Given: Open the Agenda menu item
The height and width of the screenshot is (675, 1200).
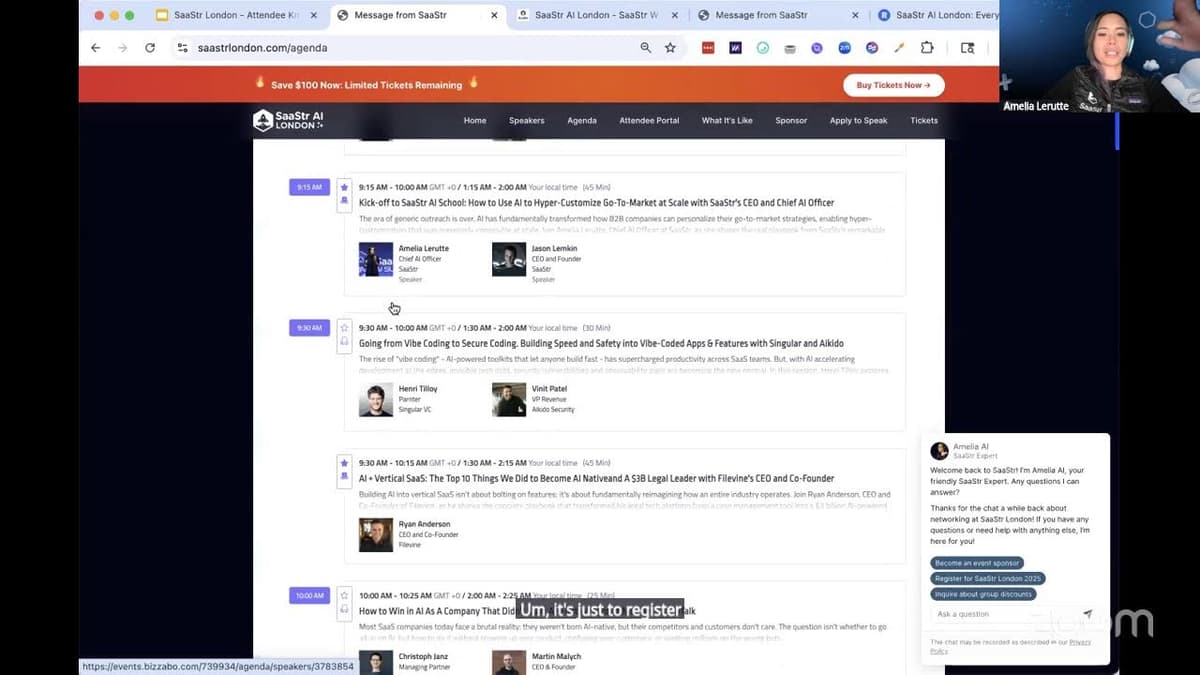Looking at the screenshot, I should 582,121.
